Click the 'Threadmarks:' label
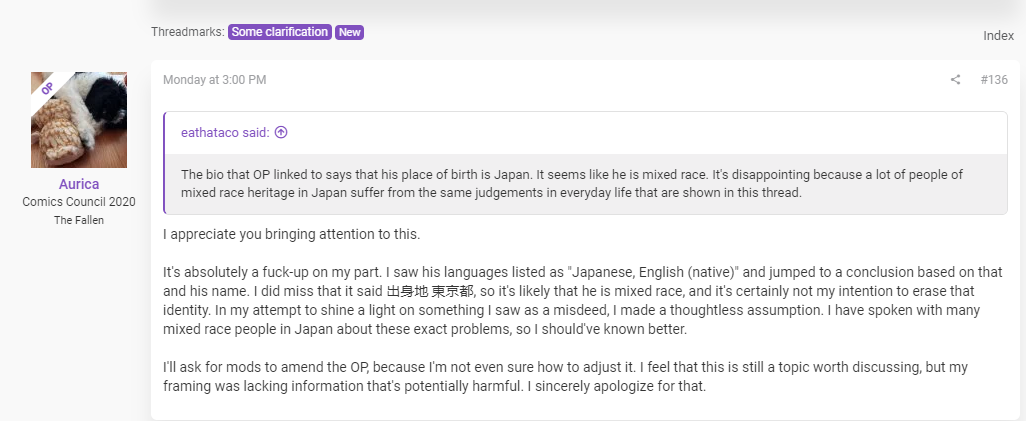This screenshot has width=1026, height=421. 188,32
